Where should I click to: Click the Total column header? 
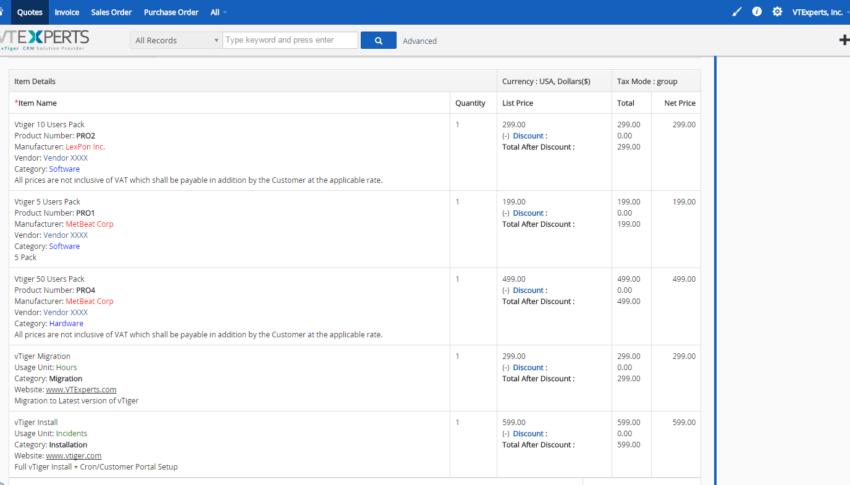pos(626,103)
